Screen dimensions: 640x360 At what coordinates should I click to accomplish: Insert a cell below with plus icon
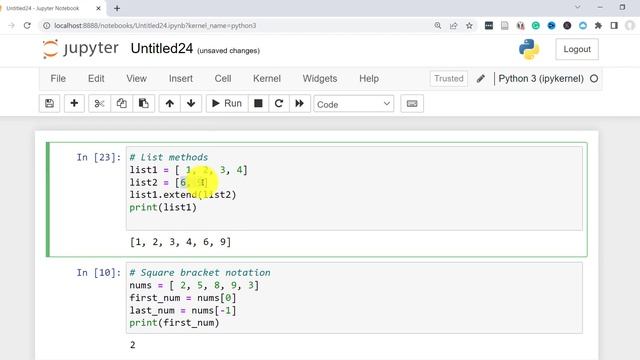(74, 104)
